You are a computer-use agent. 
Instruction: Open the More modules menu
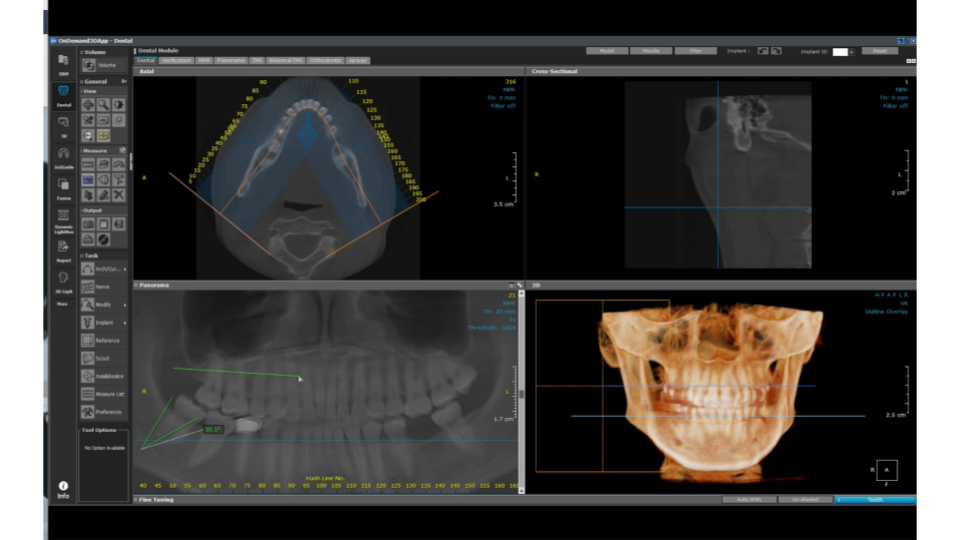click(x=62, y=304)
